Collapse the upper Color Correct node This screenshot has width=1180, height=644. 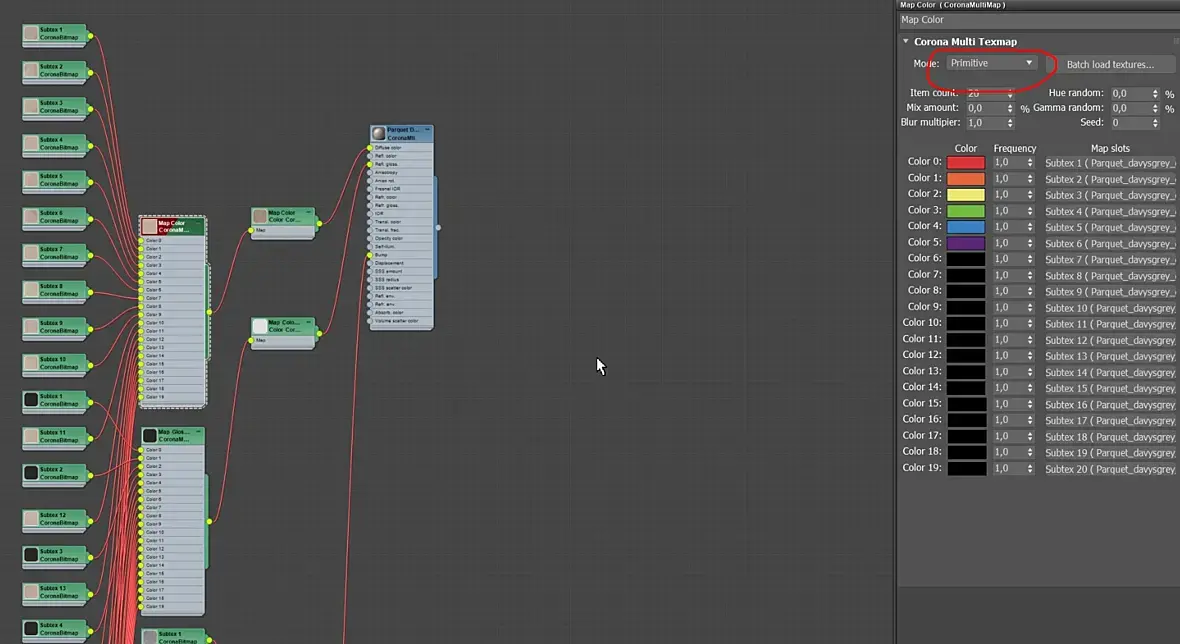[x=309, y=212]
